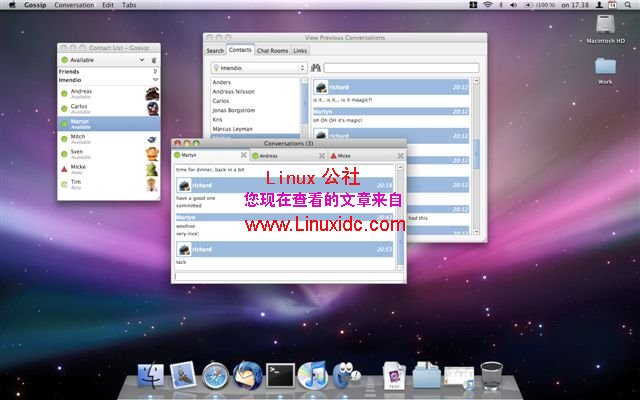The image size is (640, 400).
Task: Click the Conversations chat scrollbar up arrow
Action: pos(400,167)
